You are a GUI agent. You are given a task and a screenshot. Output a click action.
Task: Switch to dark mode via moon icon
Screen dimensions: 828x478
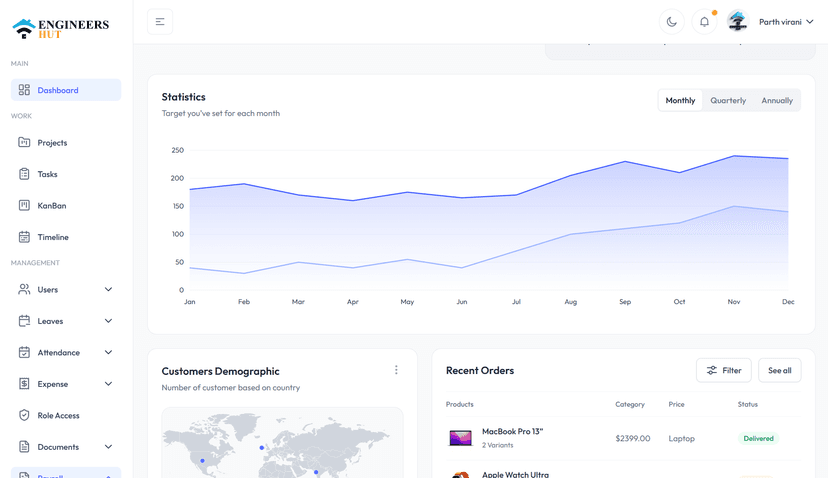tap(671, 22)
